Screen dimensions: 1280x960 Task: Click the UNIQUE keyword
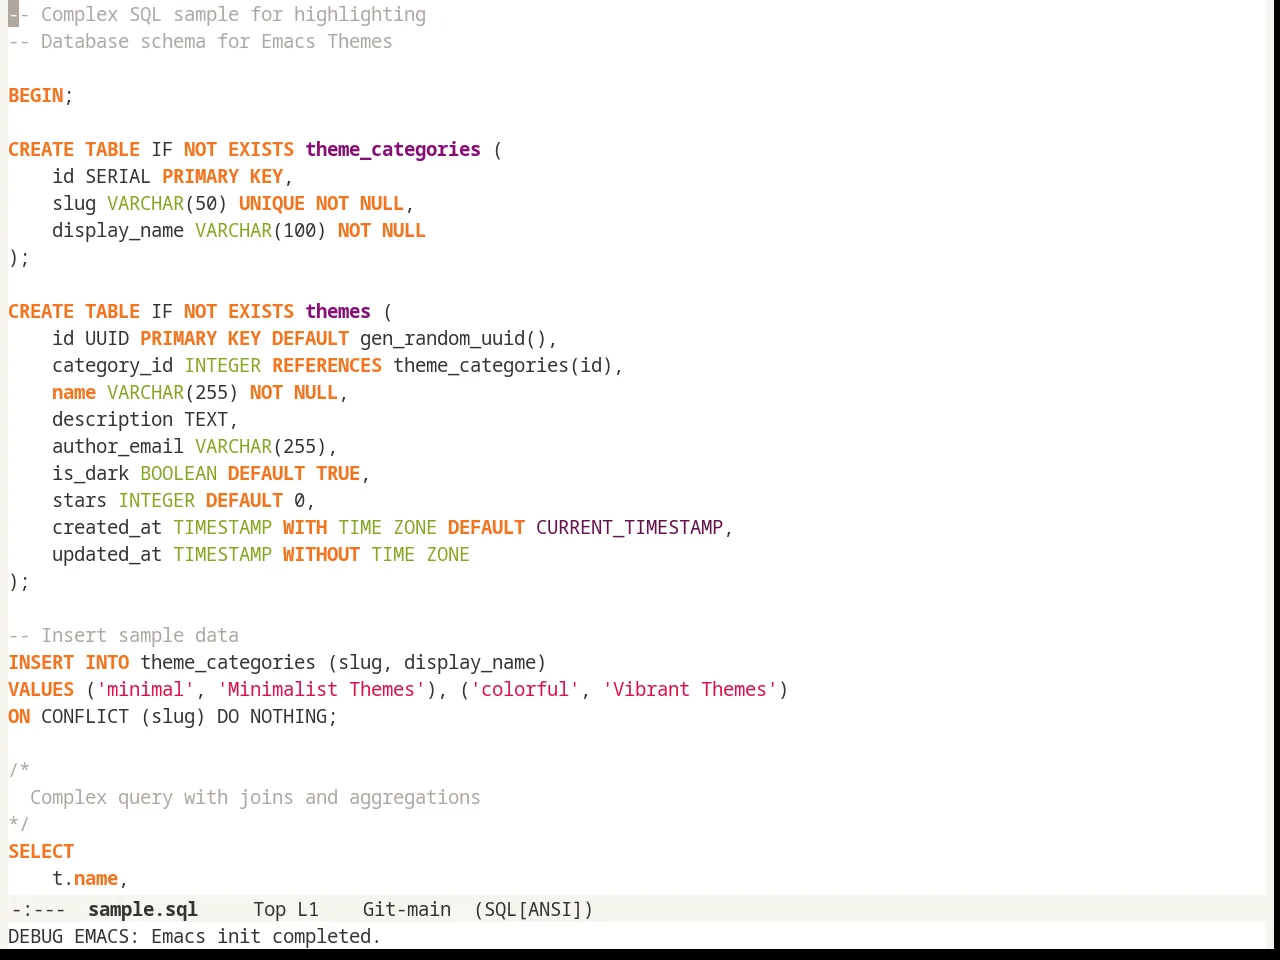pos(272,204)
